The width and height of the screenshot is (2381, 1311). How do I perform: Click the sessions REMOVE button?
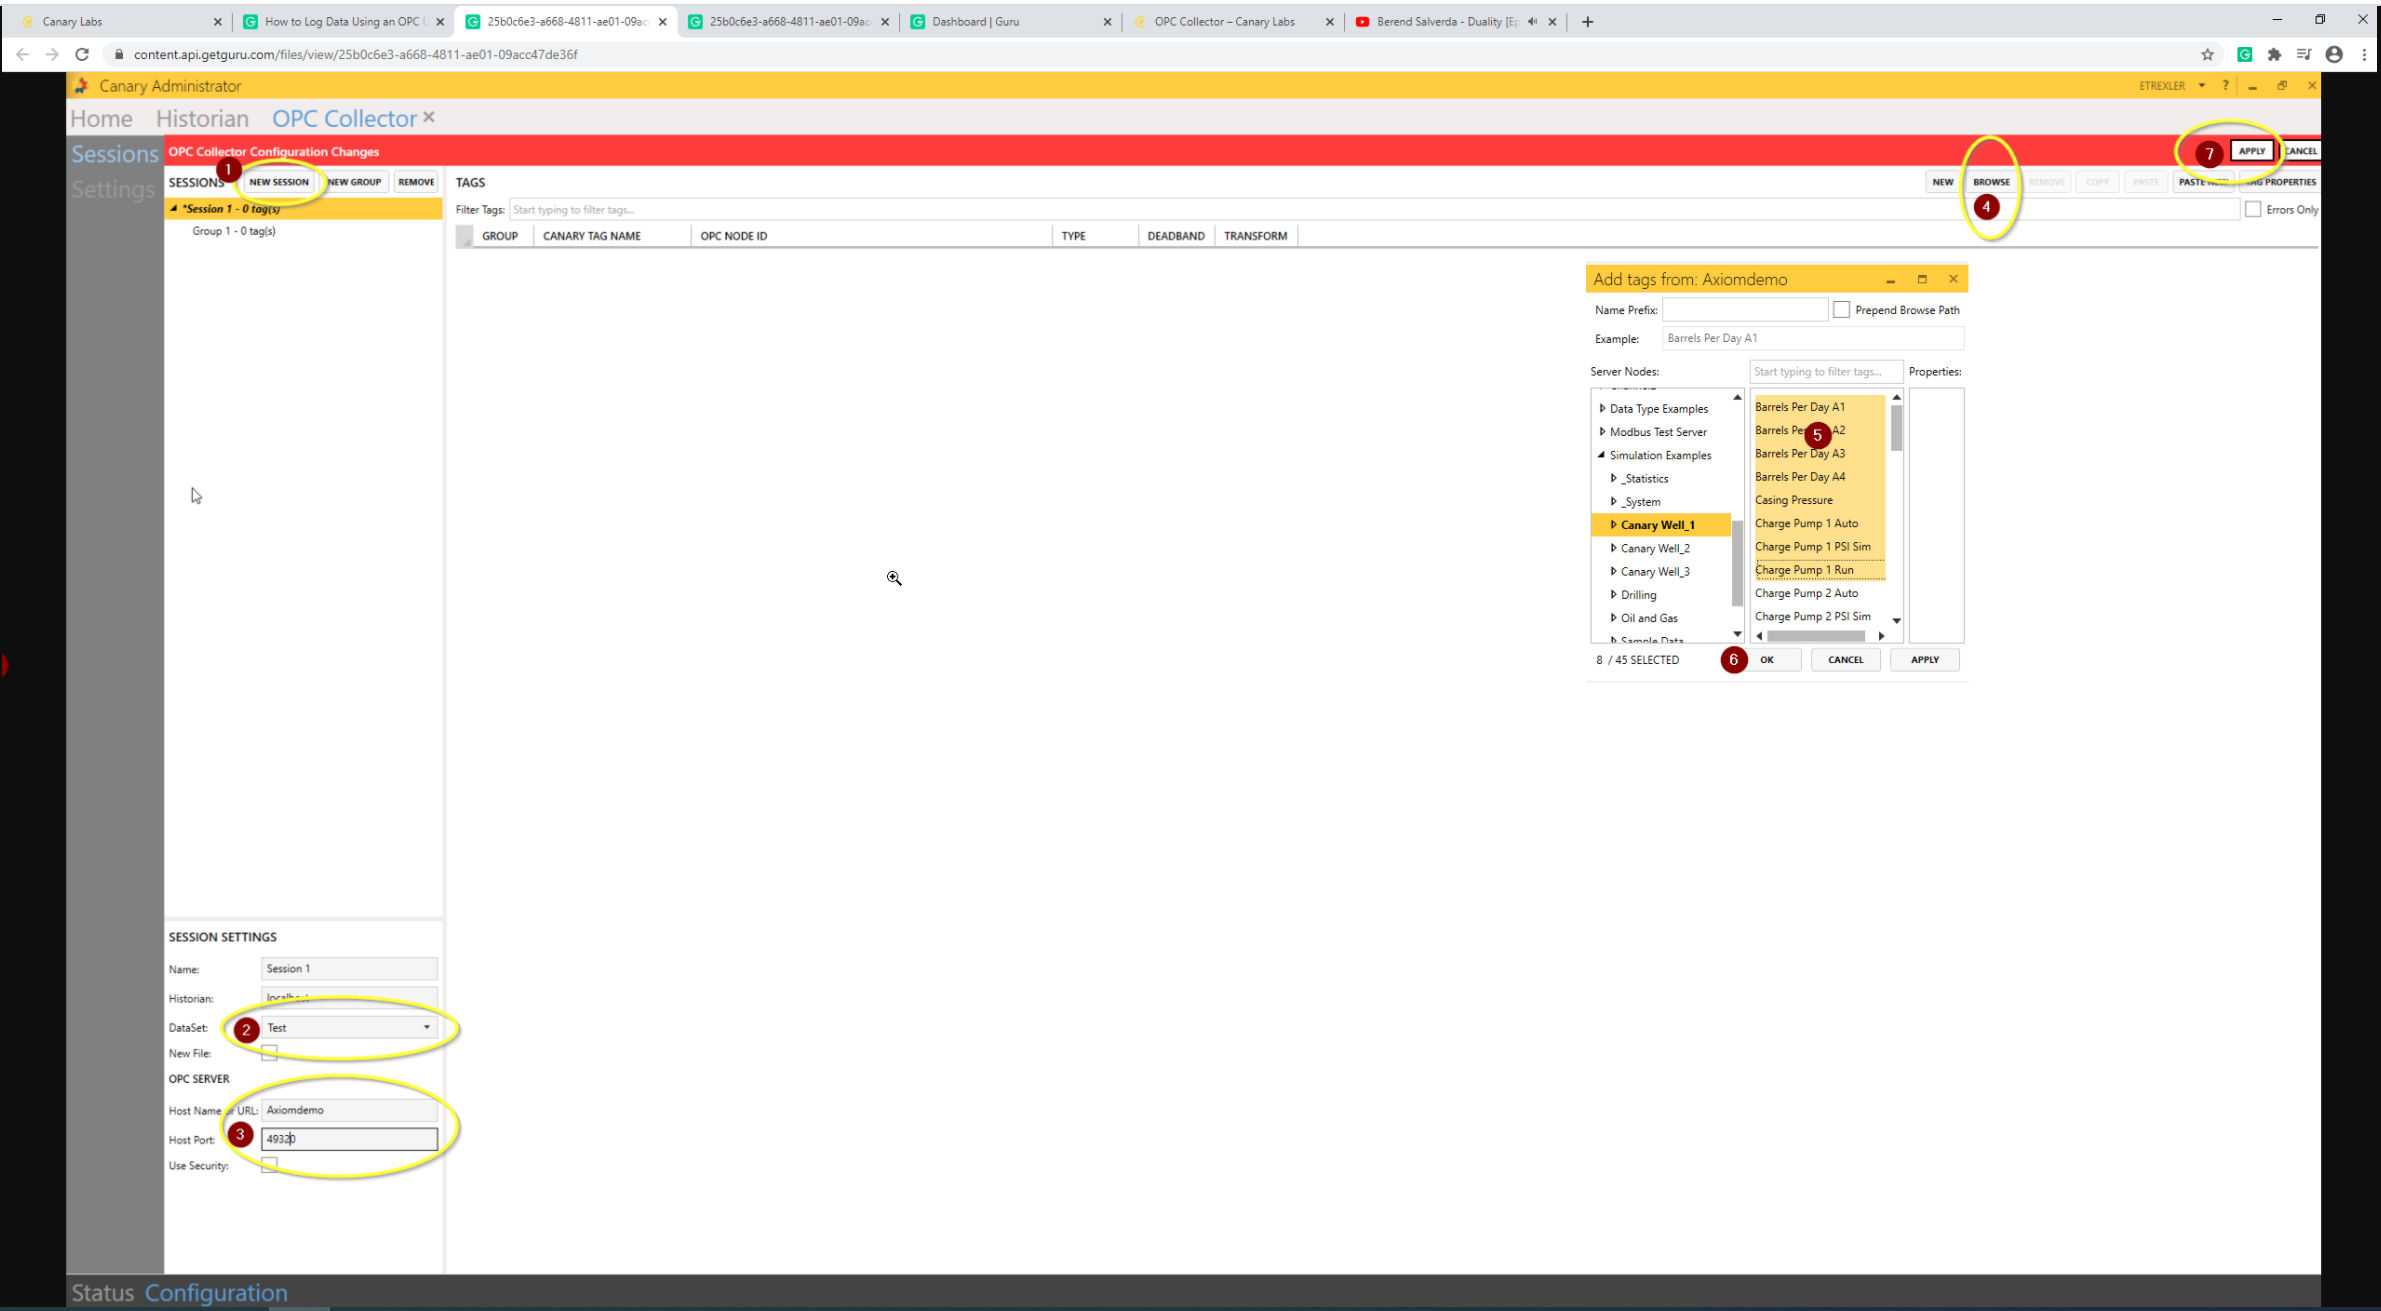(416, 182)
